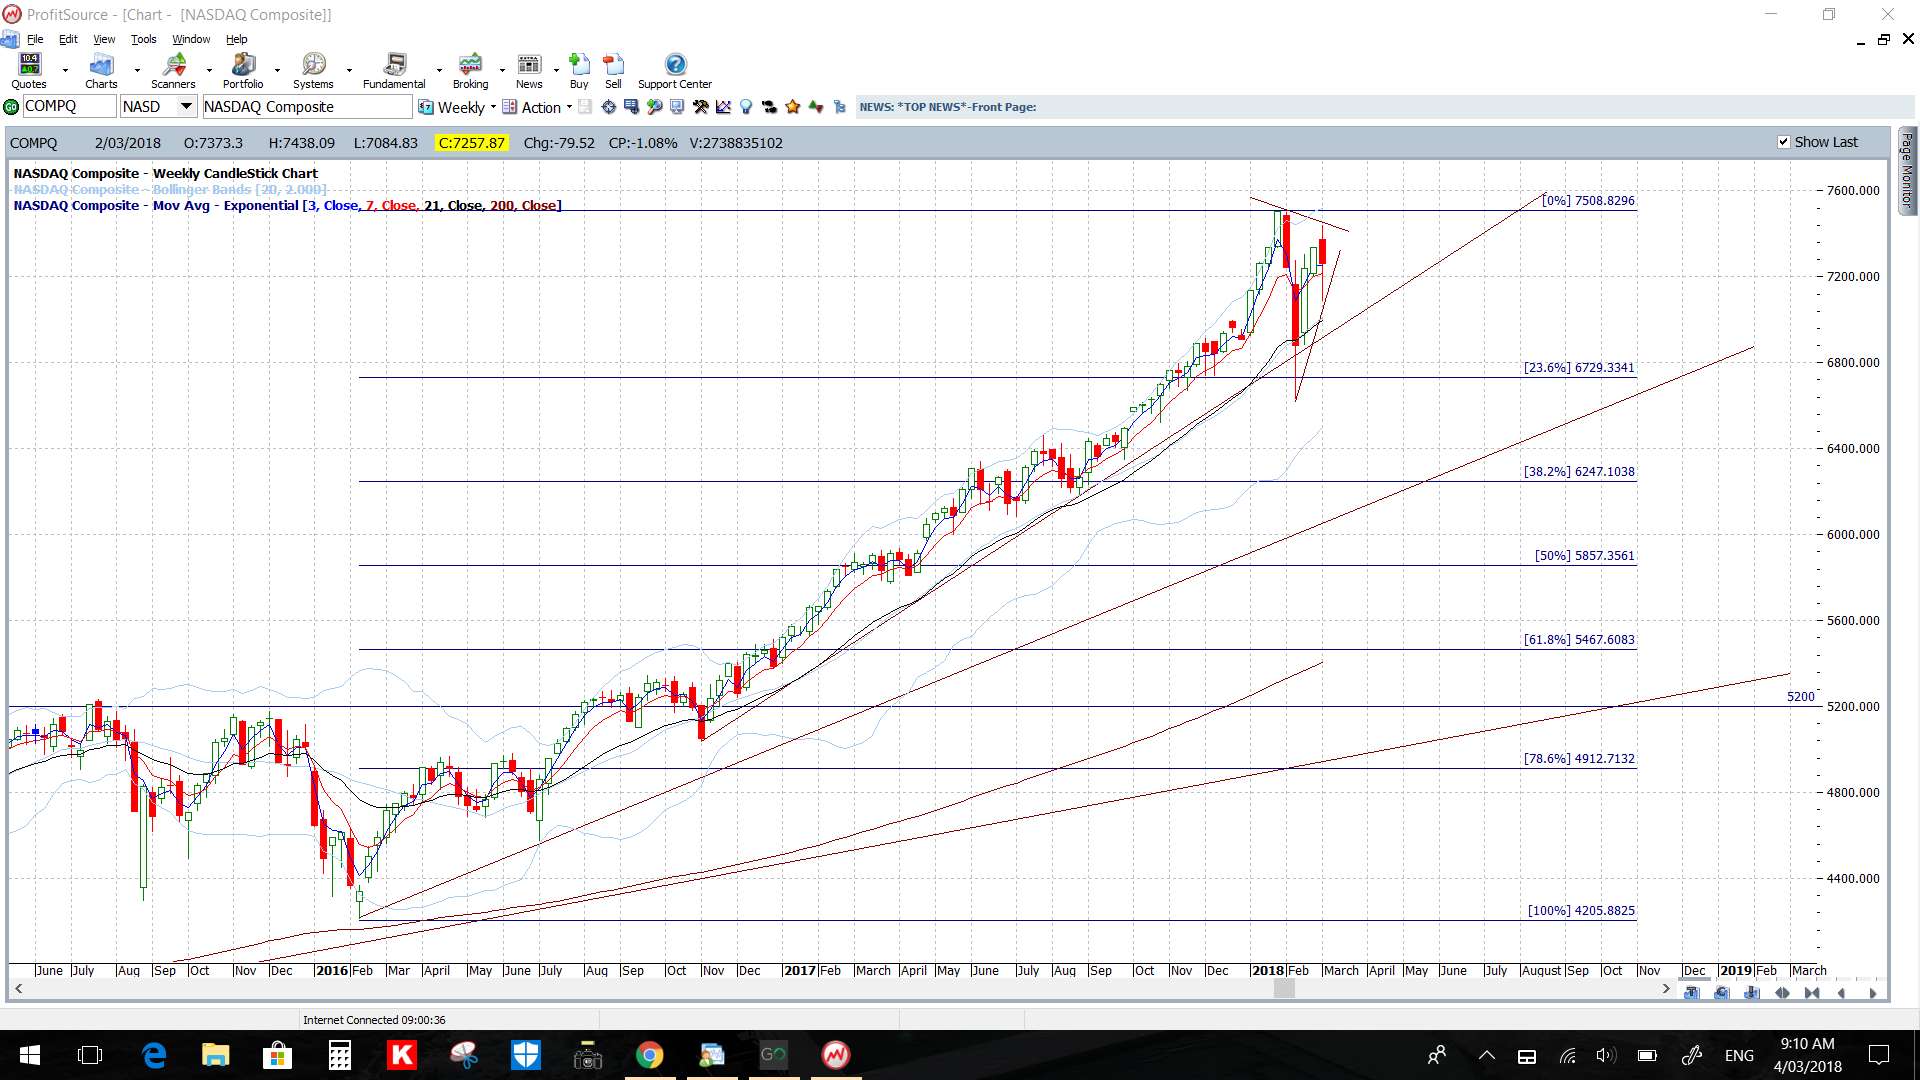Click the crosshair target tool icon
This screenshot has height=1080, width=1920.
tap(608, 107)
